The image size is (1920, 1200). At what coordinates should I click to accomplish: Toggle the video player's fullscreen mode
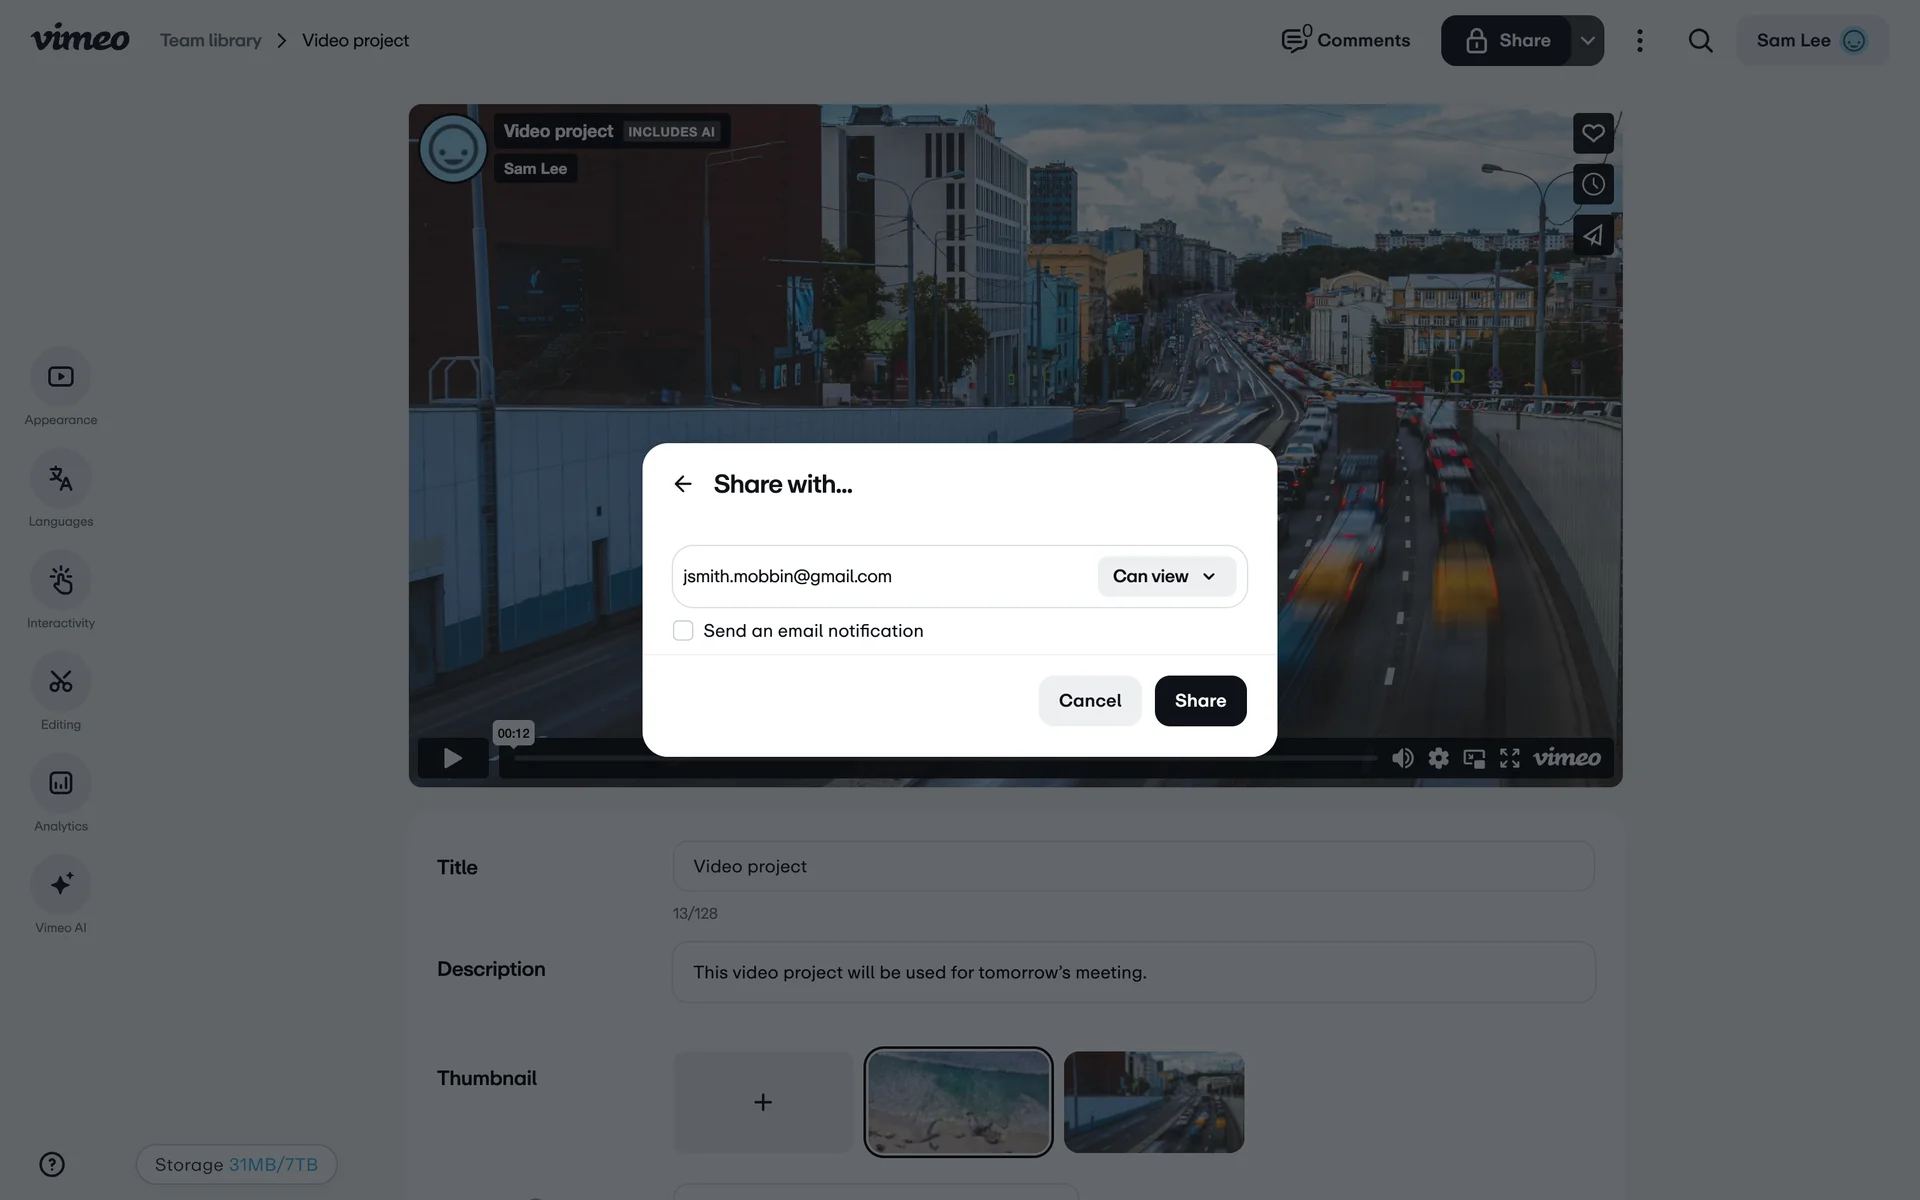click(1509, 758)
